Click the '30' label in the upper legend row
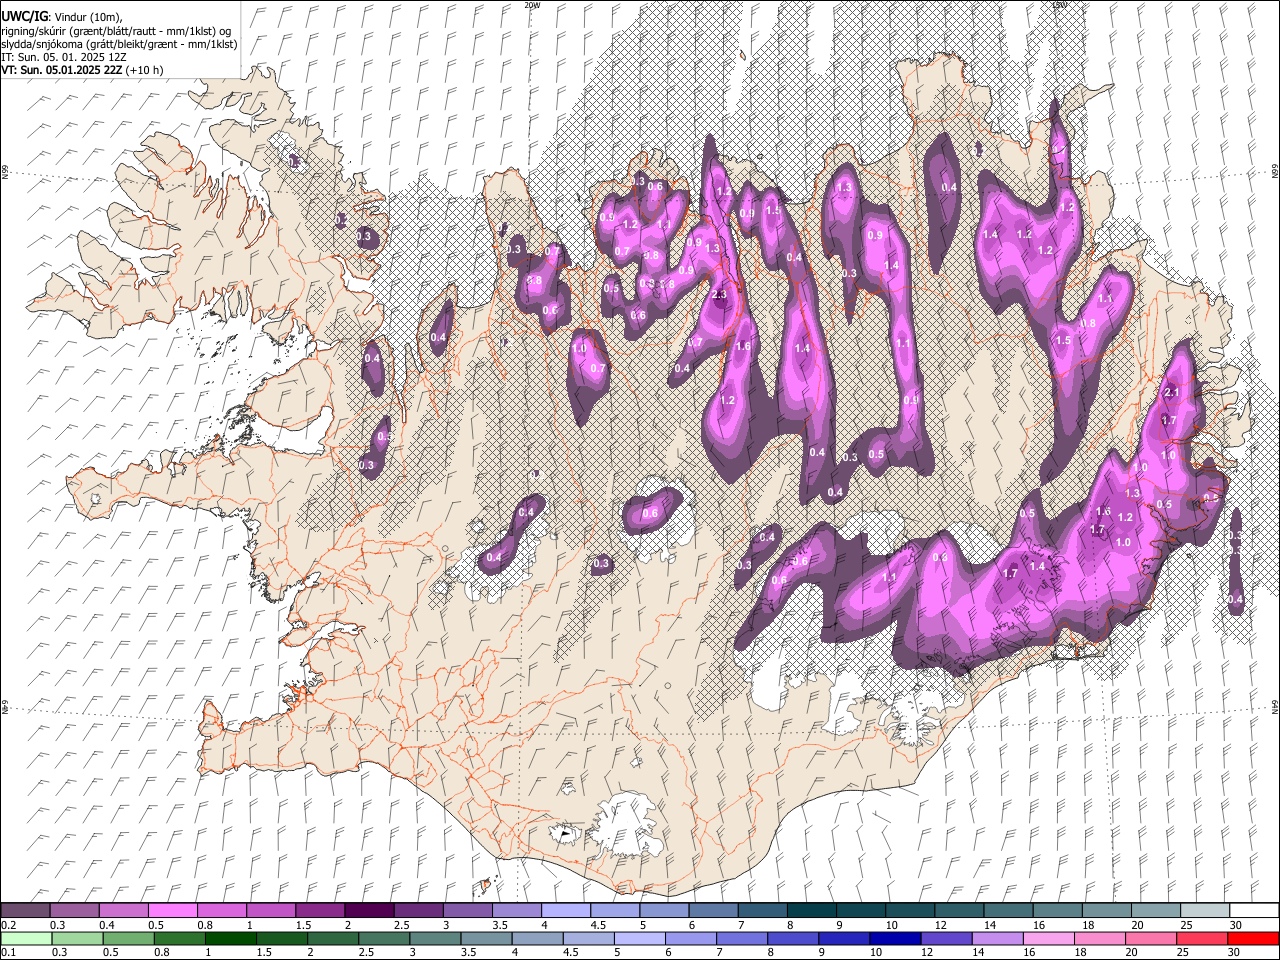1280x960 pixels. [x=1236, y=925]
